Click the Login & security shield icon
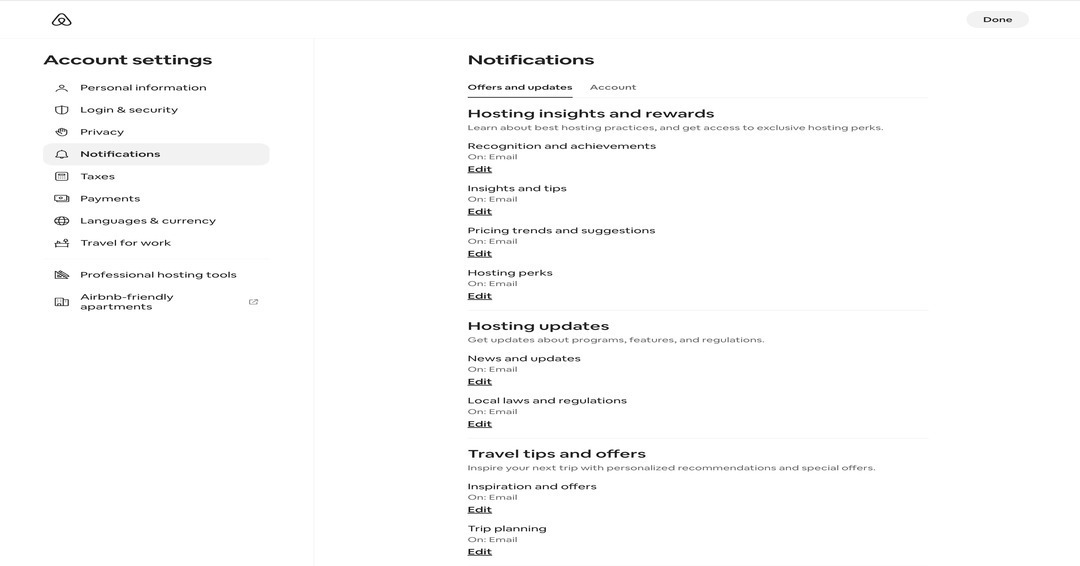Image resolution: width=1080 pixels, height=566 pixels. pyautogui.click(x=62, y=110)
